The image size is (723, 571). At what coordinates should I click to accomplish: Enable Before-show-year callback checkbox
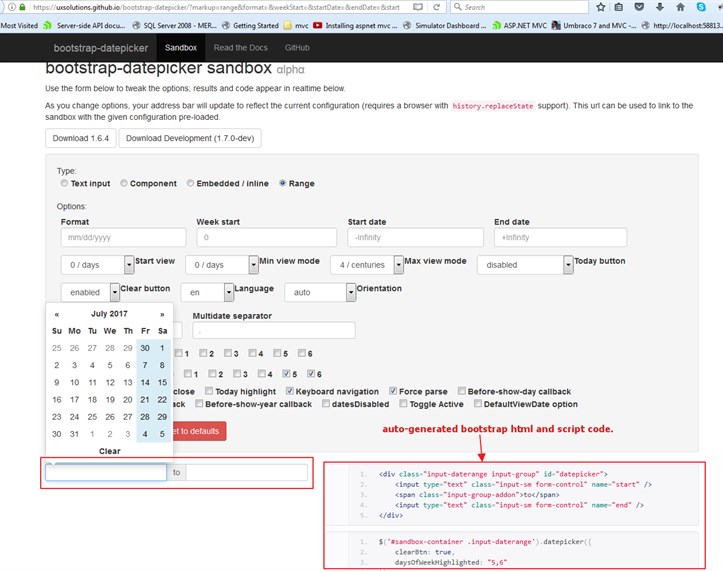pyautogui.click(x=199, y=404)
